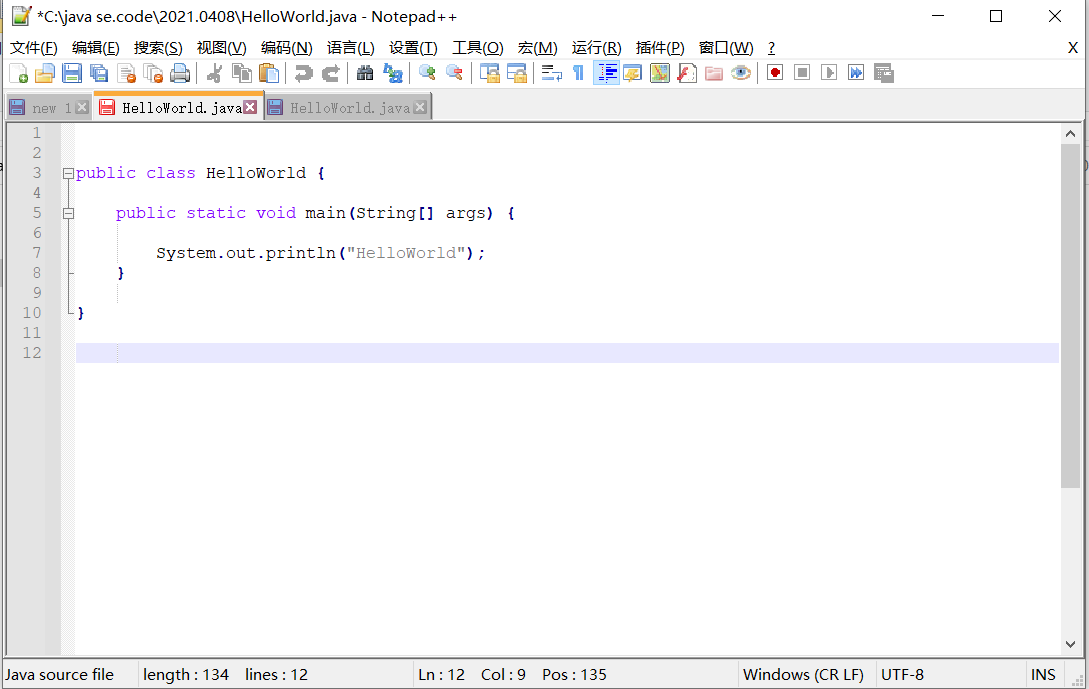Collapse the class fold at line 3
This screenshot has height=689, width=1089.
(68, 174)
